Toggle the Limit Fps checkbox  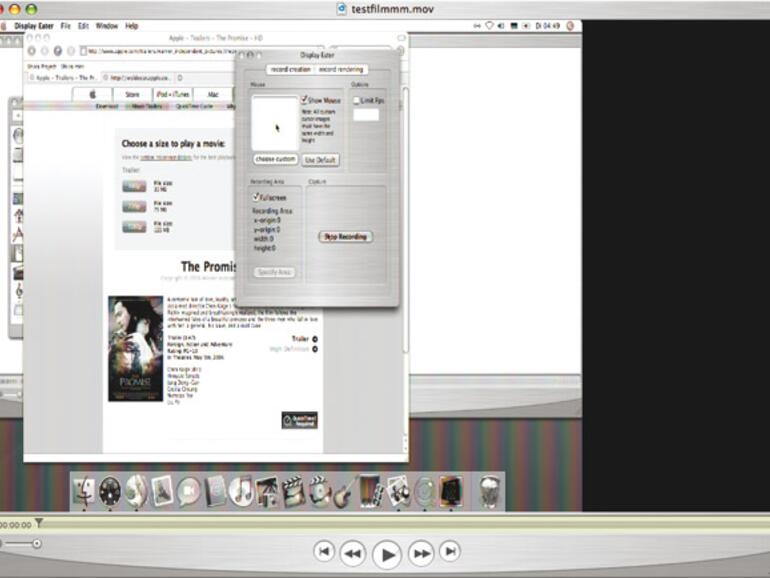[357, 100]
